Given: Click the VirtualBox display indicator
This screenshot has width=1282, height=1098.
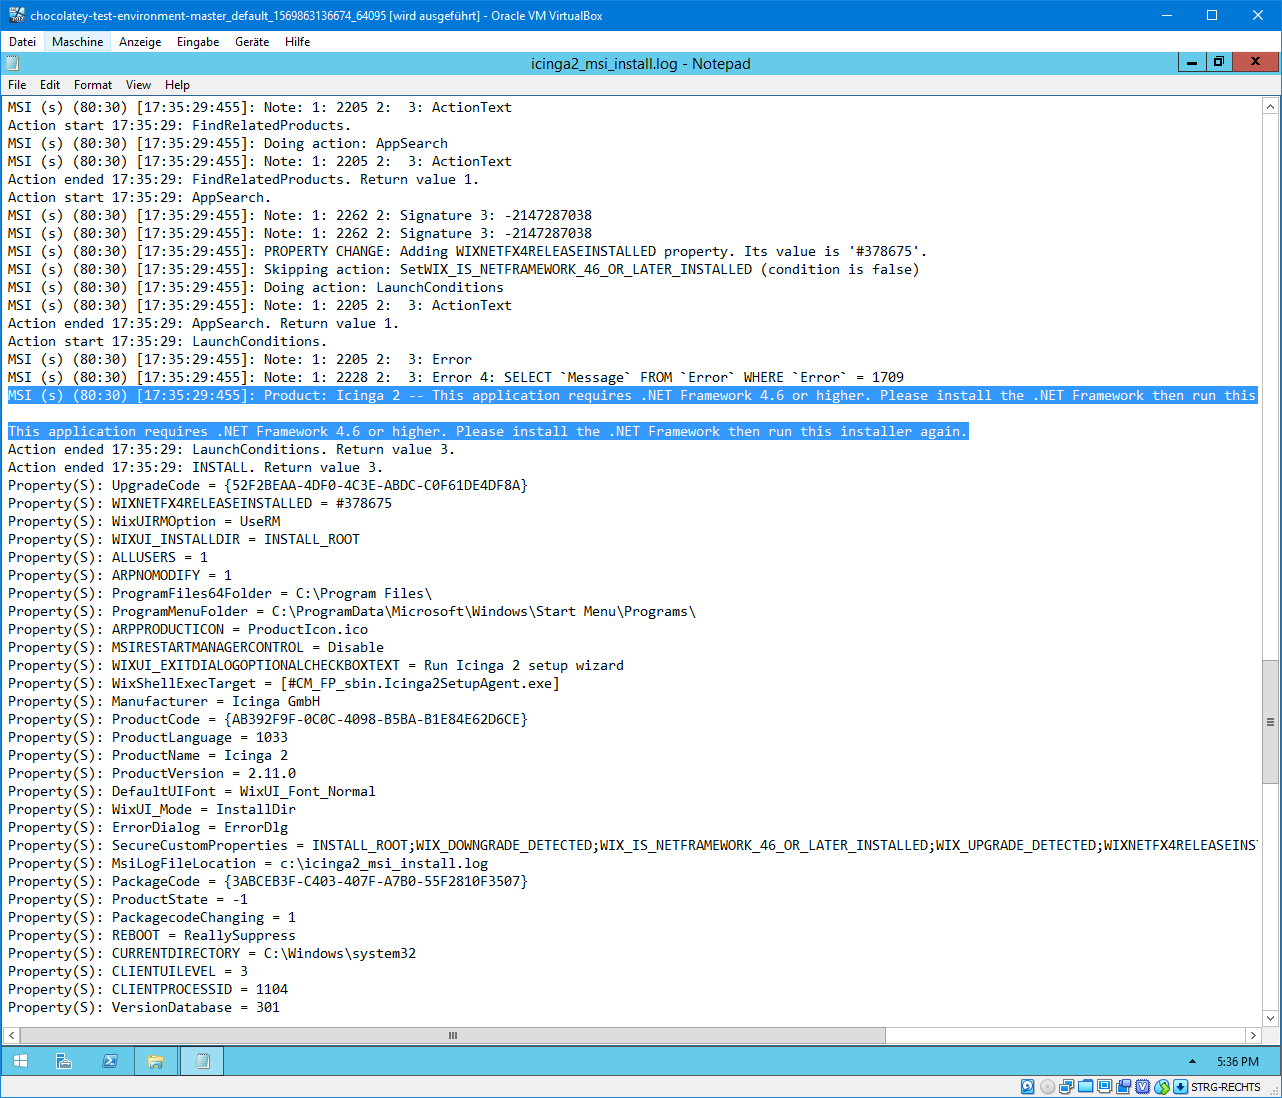Looking at the screenshot, I should point(1104,1087).
